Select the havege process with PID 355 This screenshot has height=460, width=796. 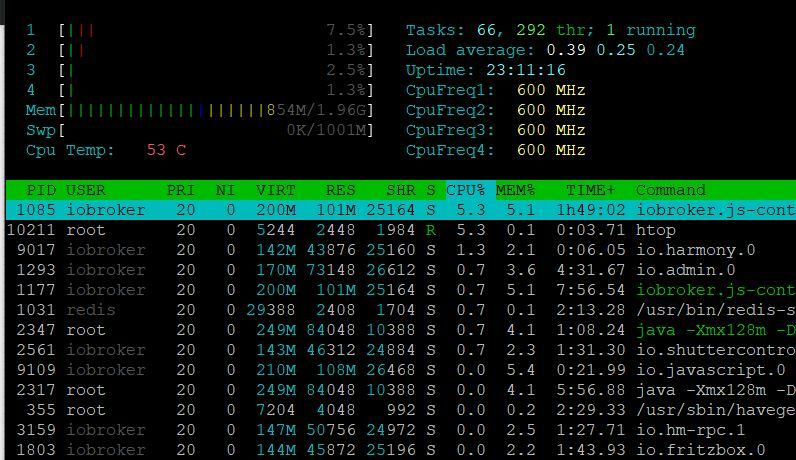401,410
